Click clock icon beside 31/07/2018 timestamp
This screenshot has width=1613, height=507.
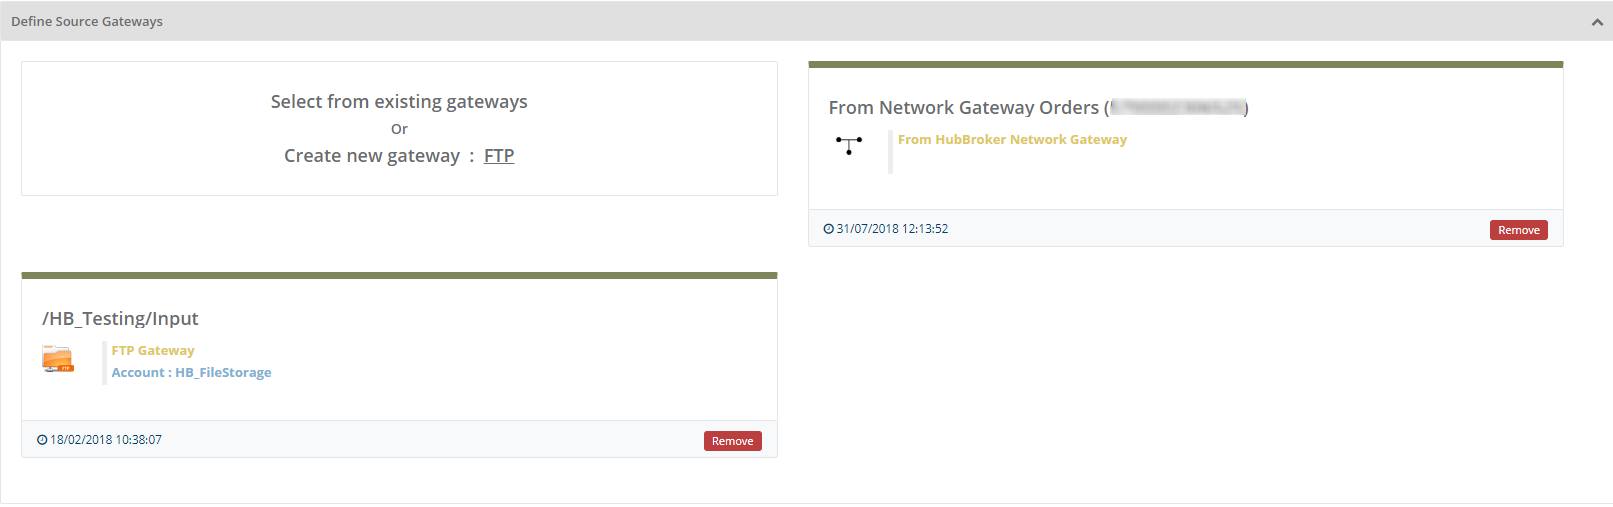[x=828, y=229]
